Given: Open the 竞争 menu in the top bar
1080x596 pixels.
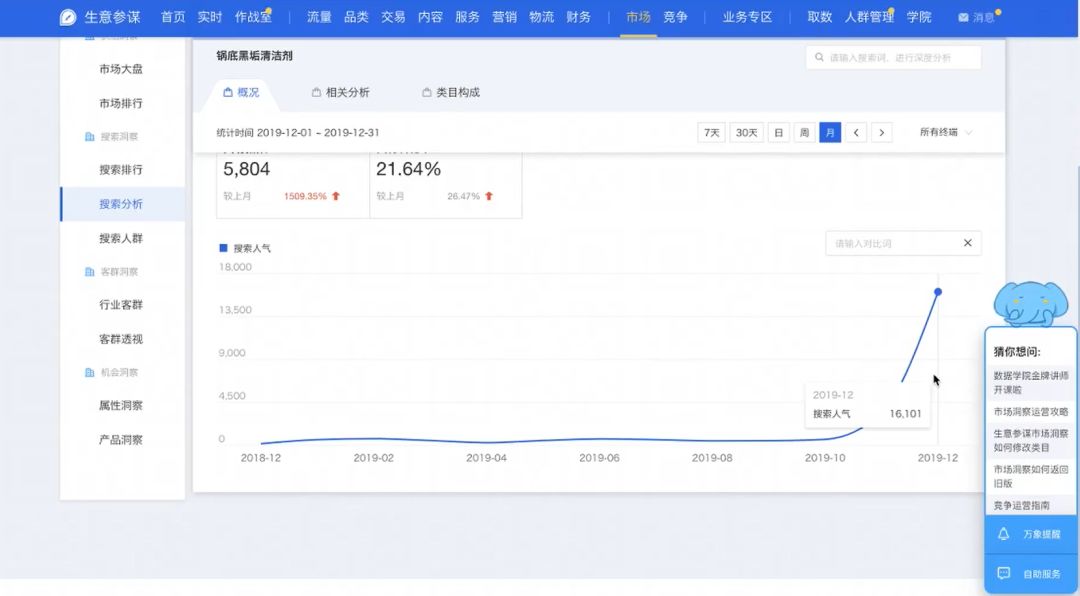Looking at the screenshot, I should coord(676,16).
